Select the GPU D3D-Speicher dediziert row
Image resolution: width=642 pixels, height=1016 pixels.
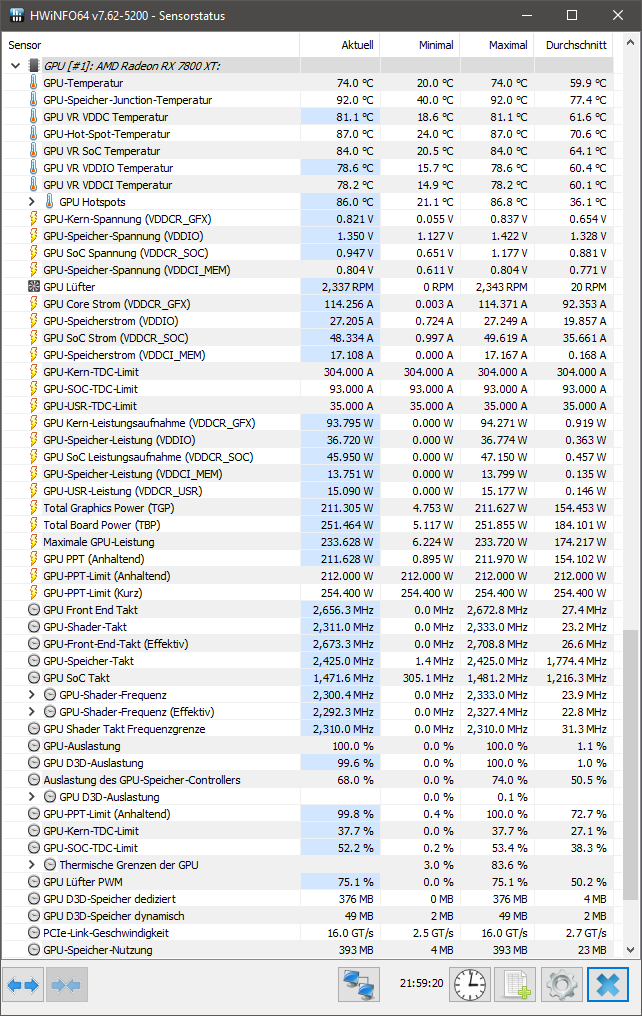click(x=307, y=899)
